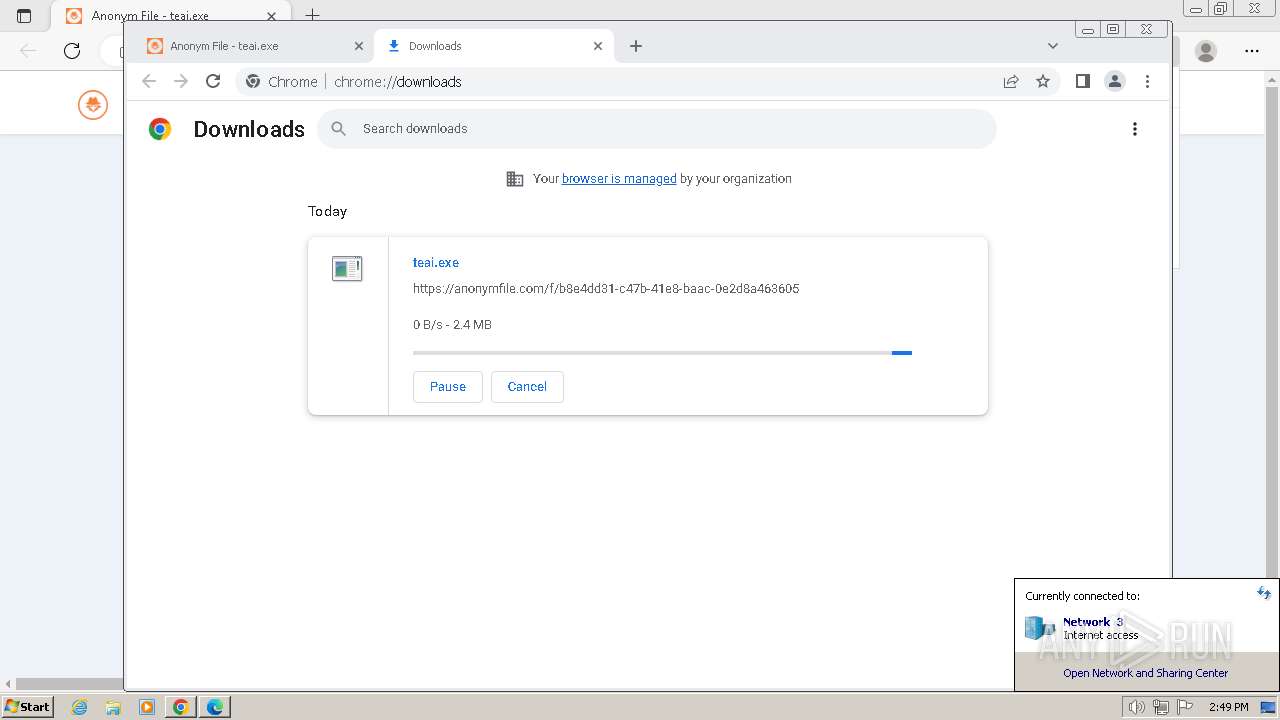Go back in Chrome window
Screen dimensions: 1280x720
point(149,82)
